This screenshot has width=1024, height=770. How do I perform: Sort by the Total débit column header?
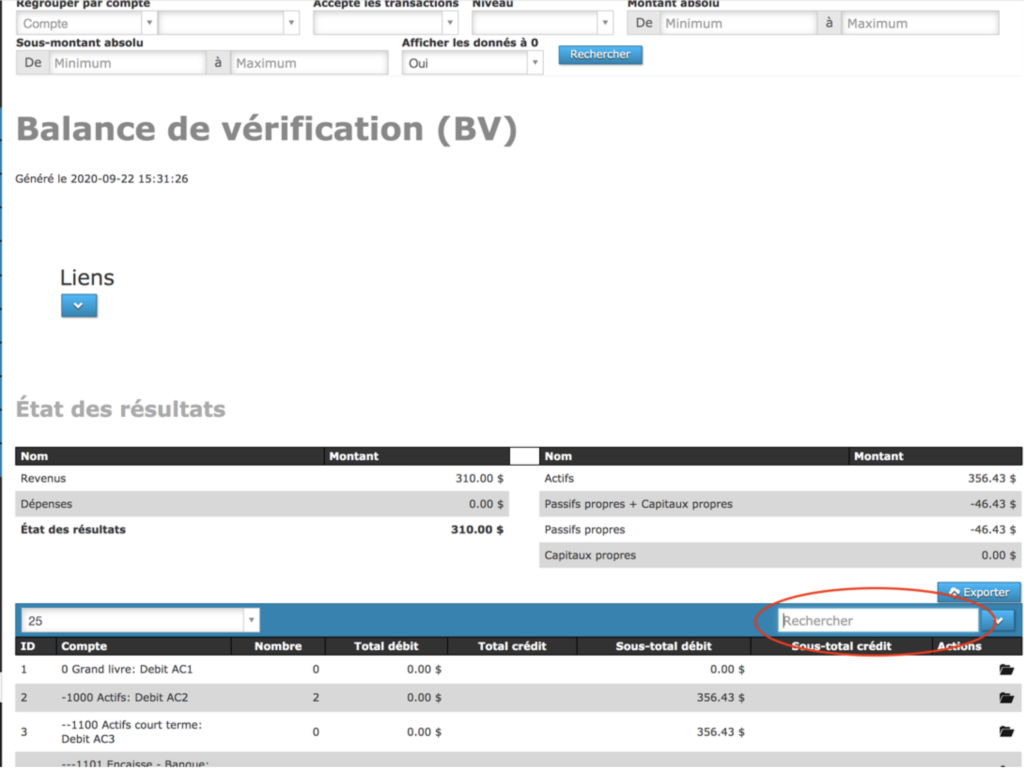[386, 646]
